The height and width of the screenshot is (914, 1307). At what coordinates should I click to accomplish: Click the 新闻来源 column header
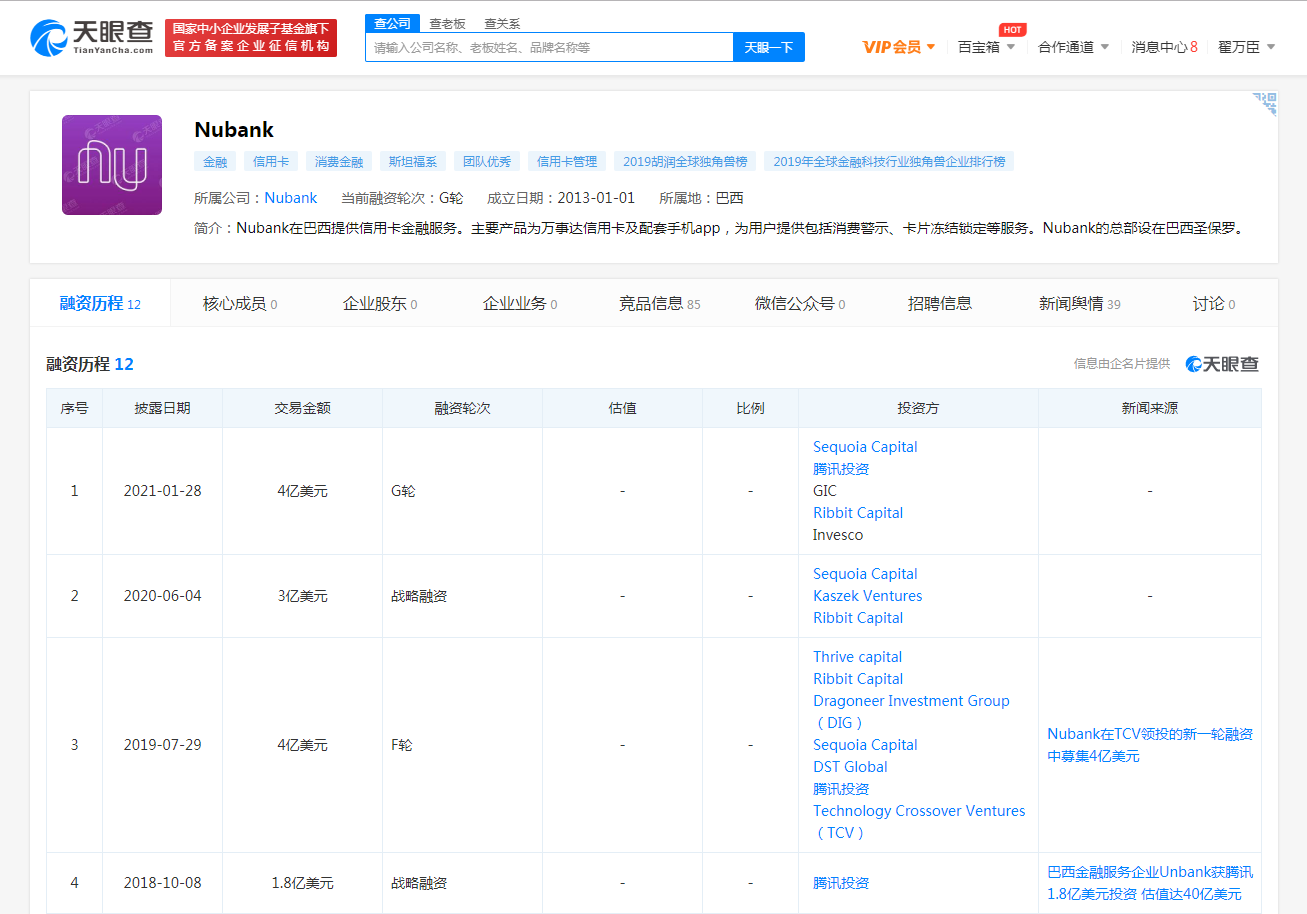[1150, 408]
